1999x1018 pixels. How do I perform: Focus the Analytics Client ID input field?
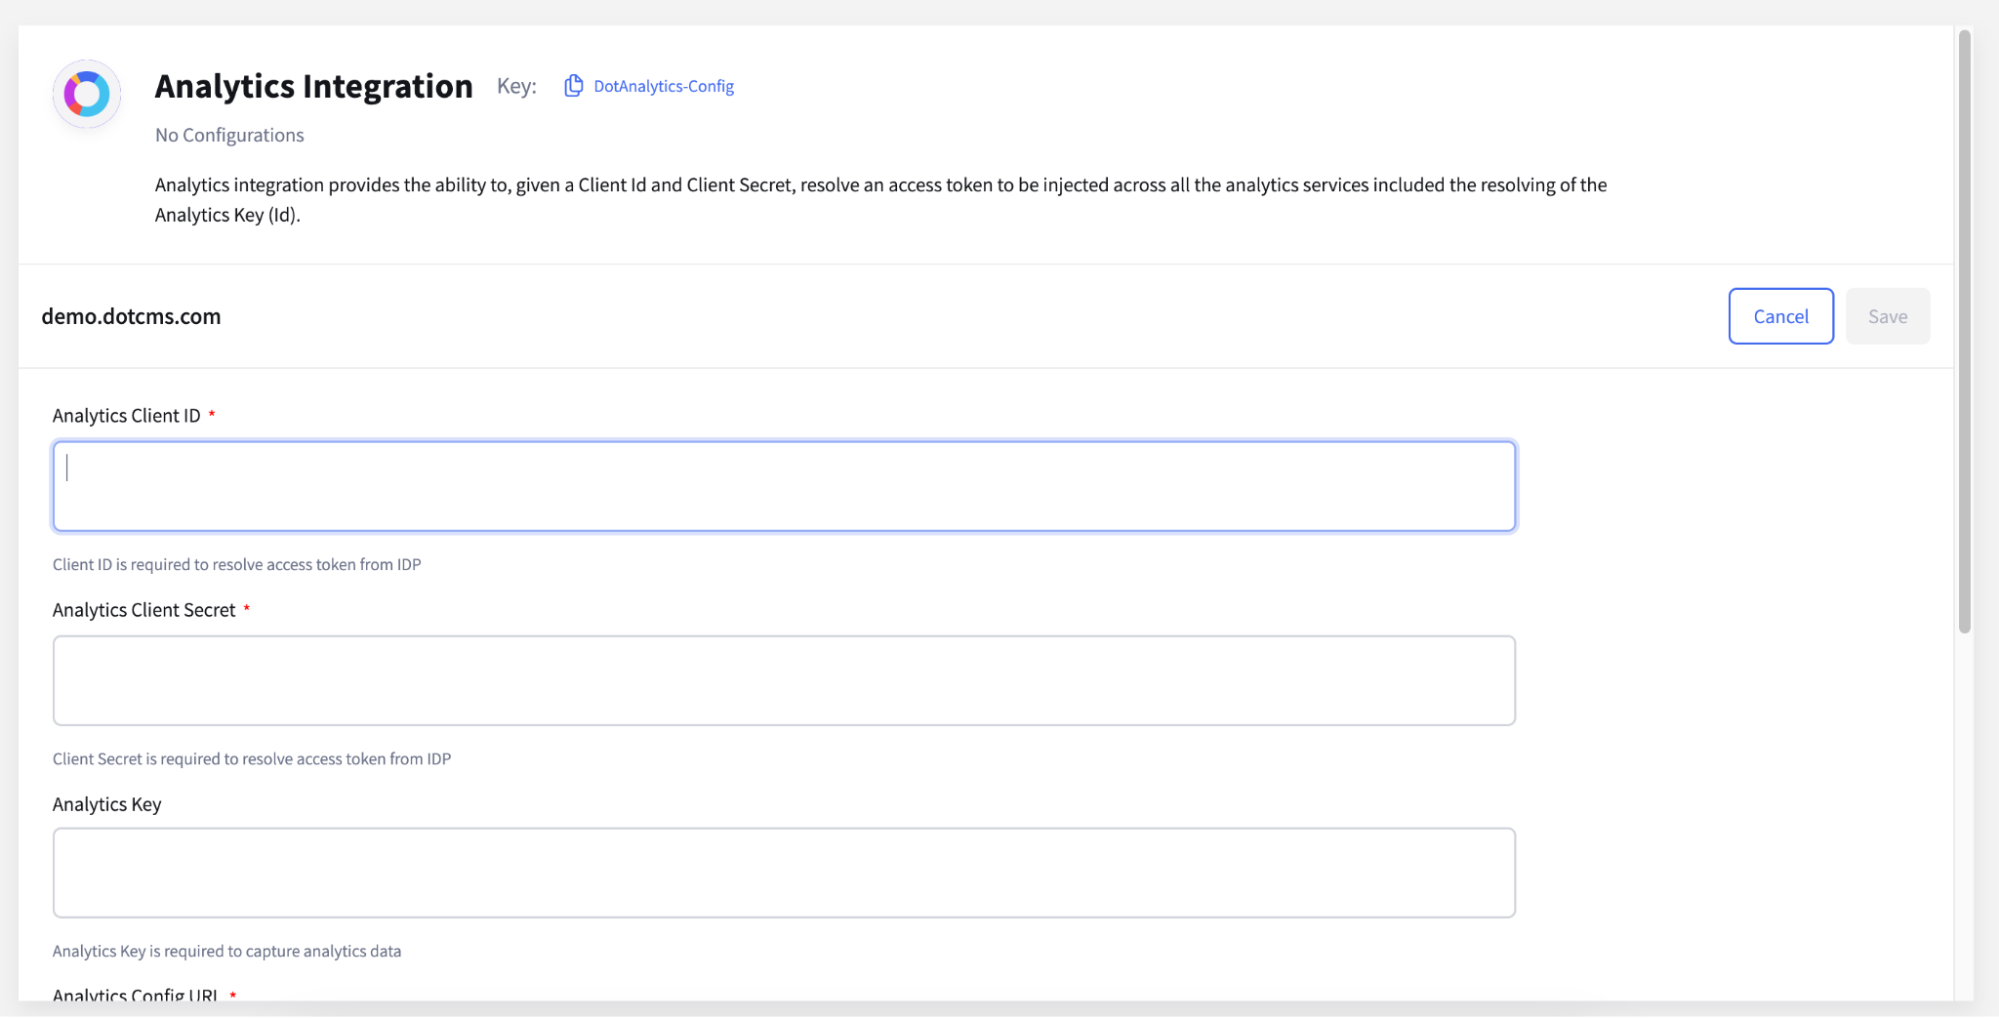click(783, 486)
